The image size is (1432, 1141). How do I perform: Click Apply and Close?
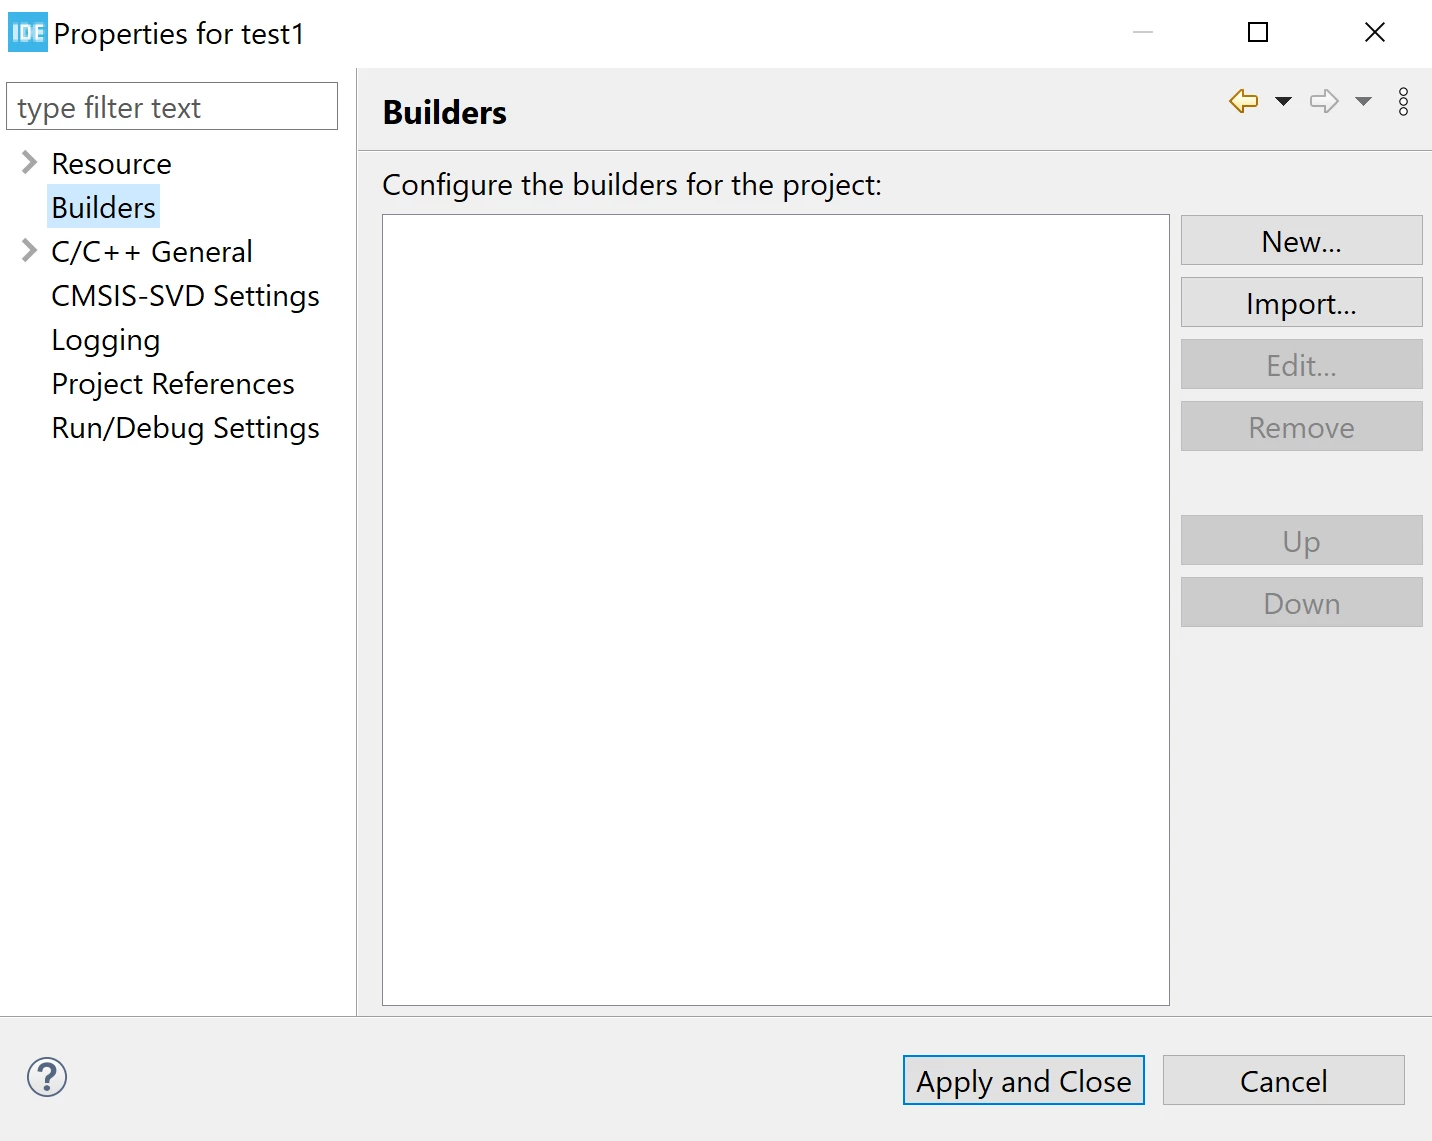(x=1024, y=1080)
